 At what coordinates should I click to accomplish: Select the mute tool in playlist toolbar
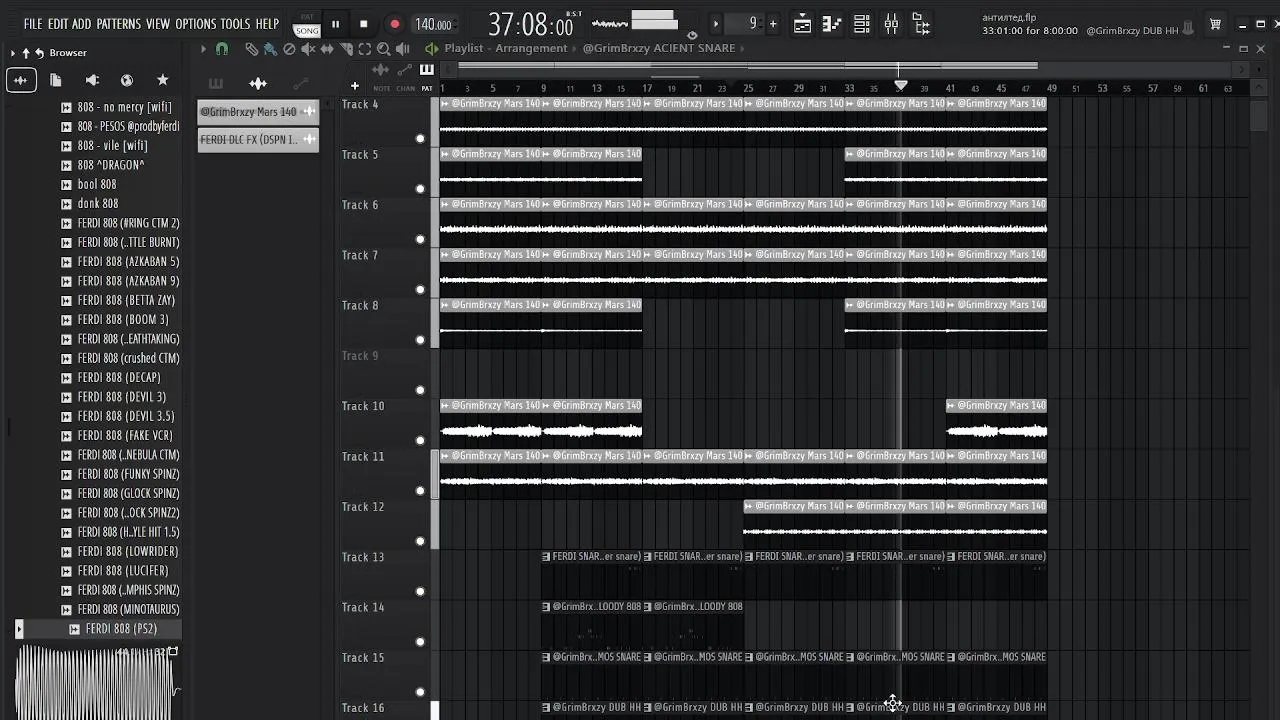308,48
